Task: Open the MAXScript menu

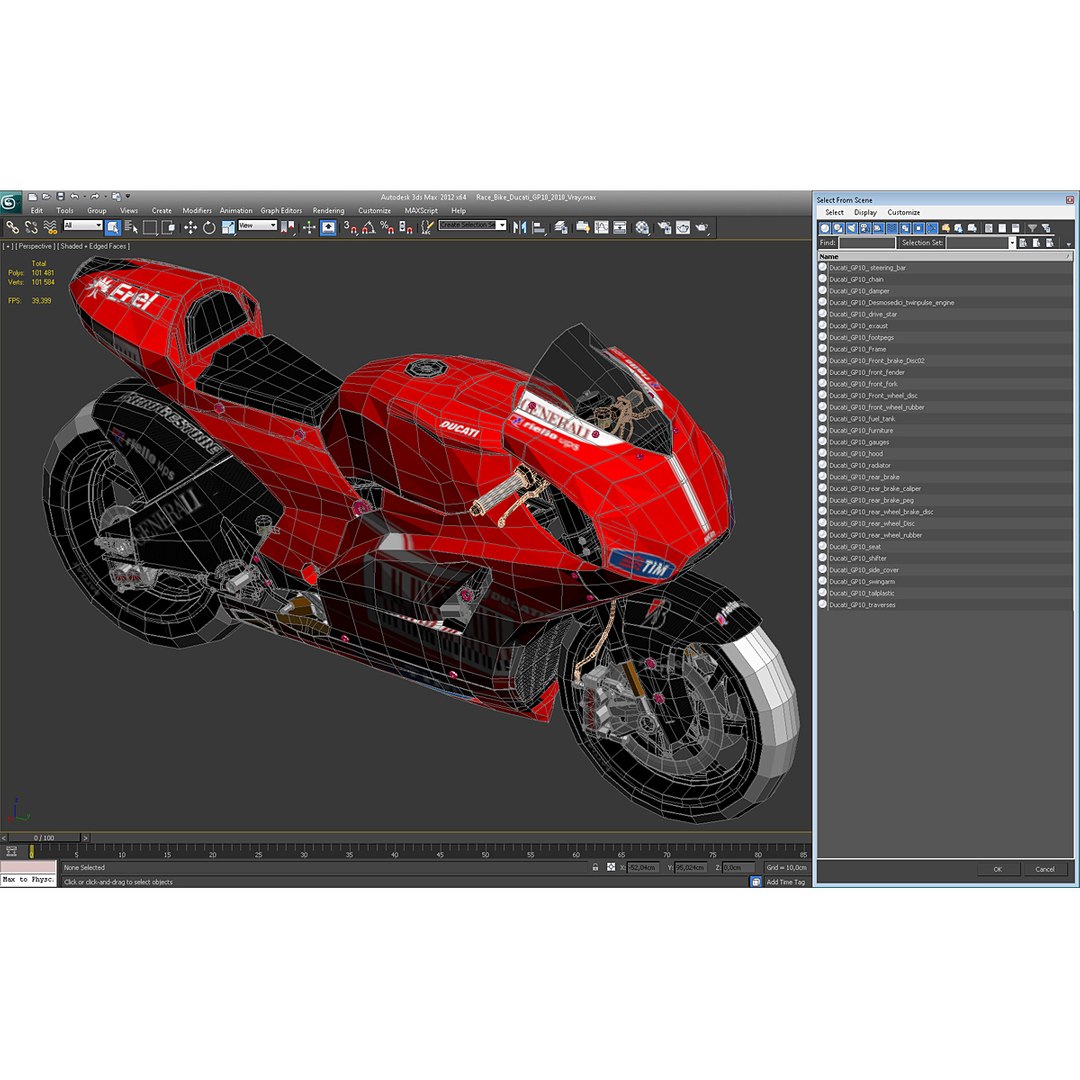Action: point(421,211)
